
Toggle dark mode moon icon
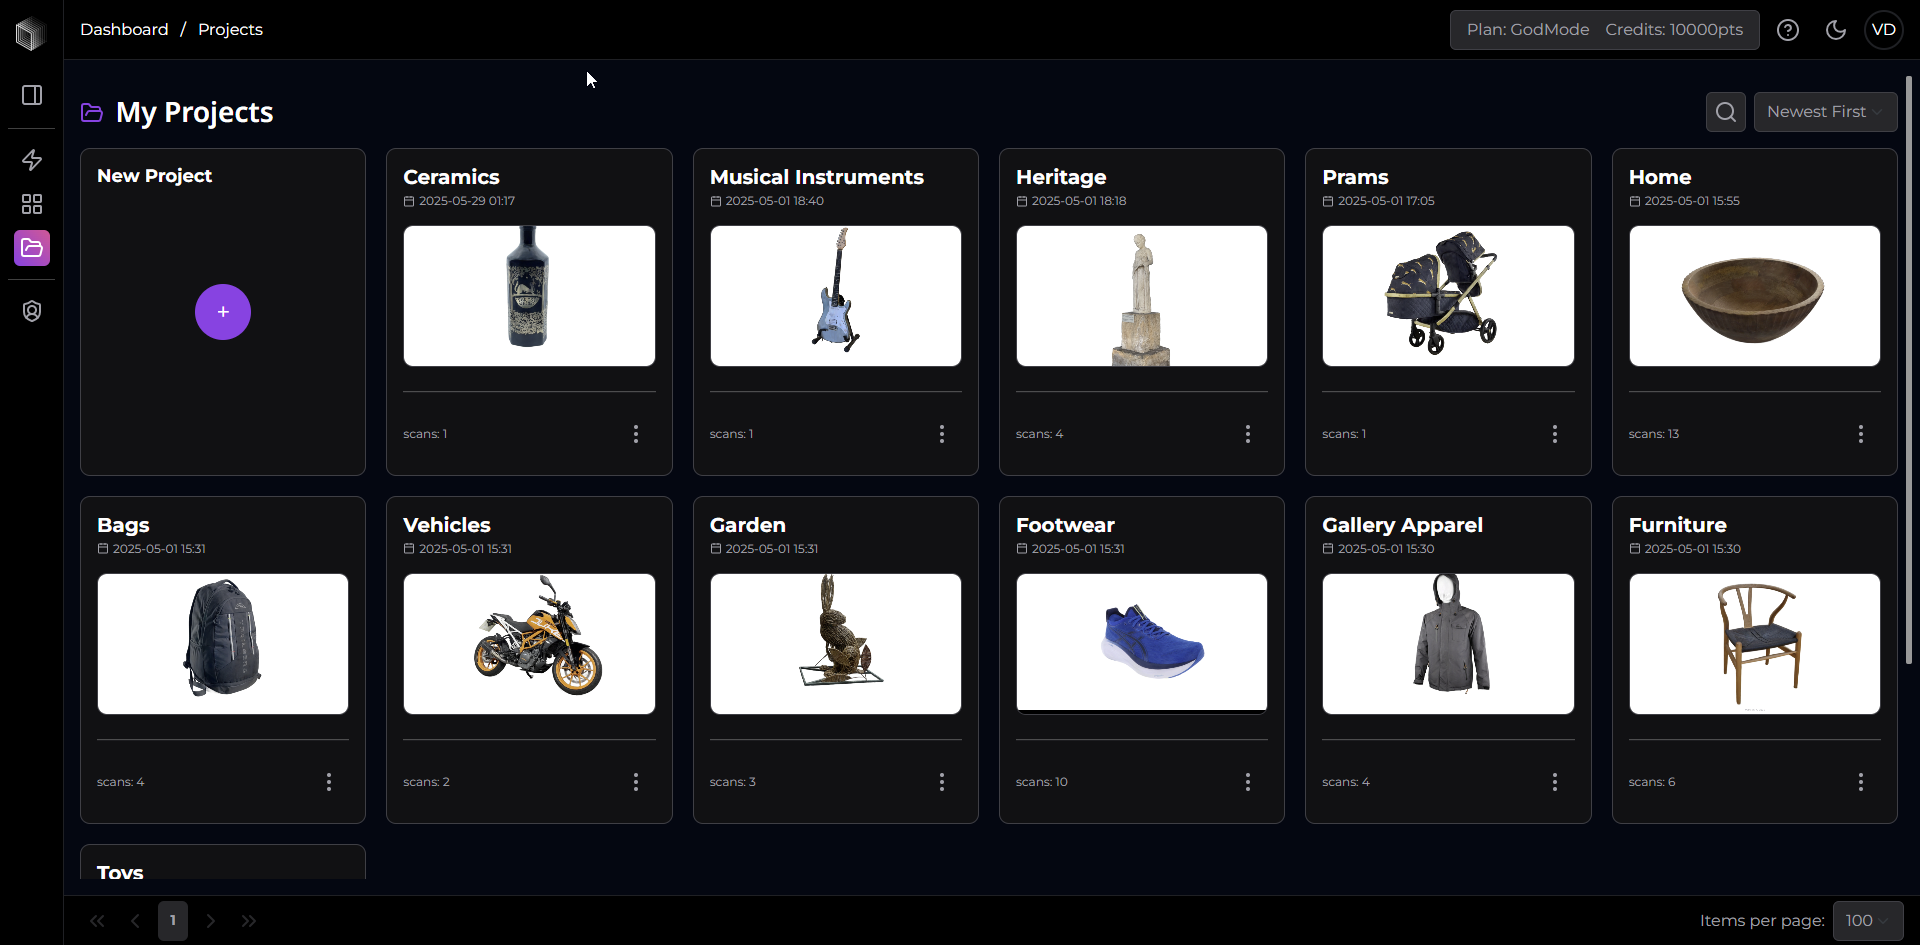click(x=1836, y=30)
